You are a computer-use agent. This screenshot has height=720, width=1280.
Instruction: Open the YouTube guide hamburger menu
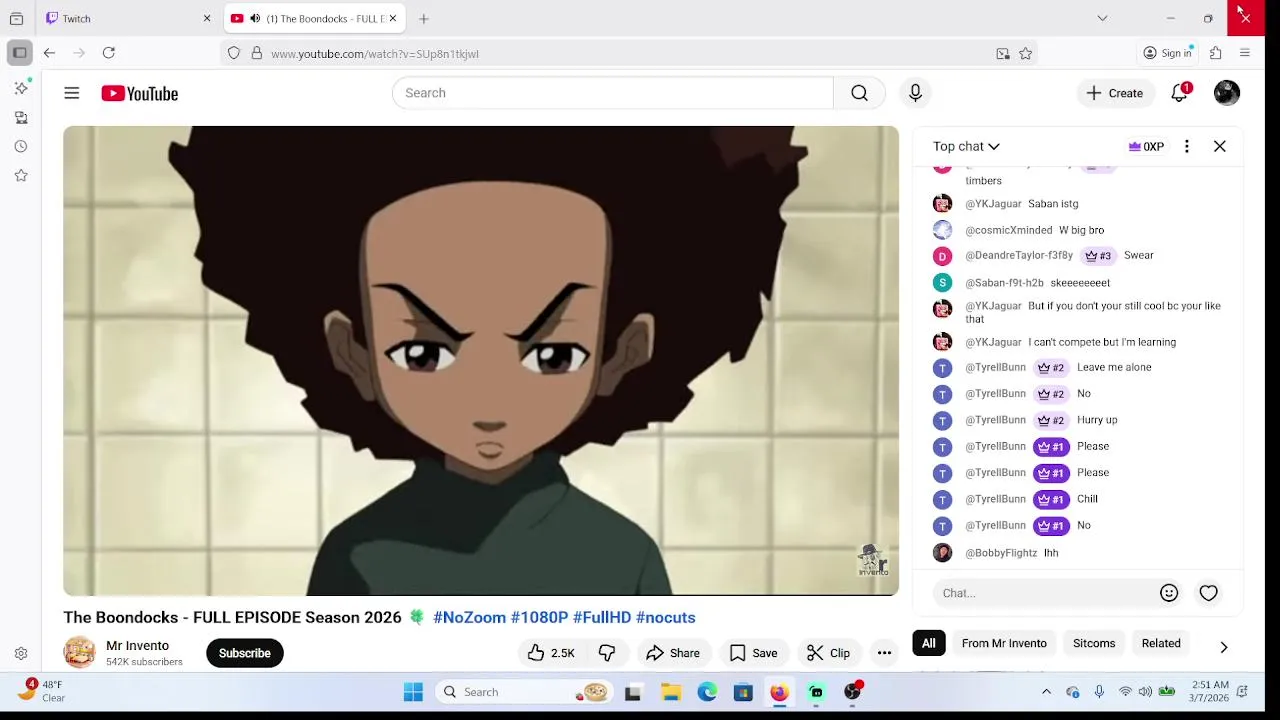72,93
